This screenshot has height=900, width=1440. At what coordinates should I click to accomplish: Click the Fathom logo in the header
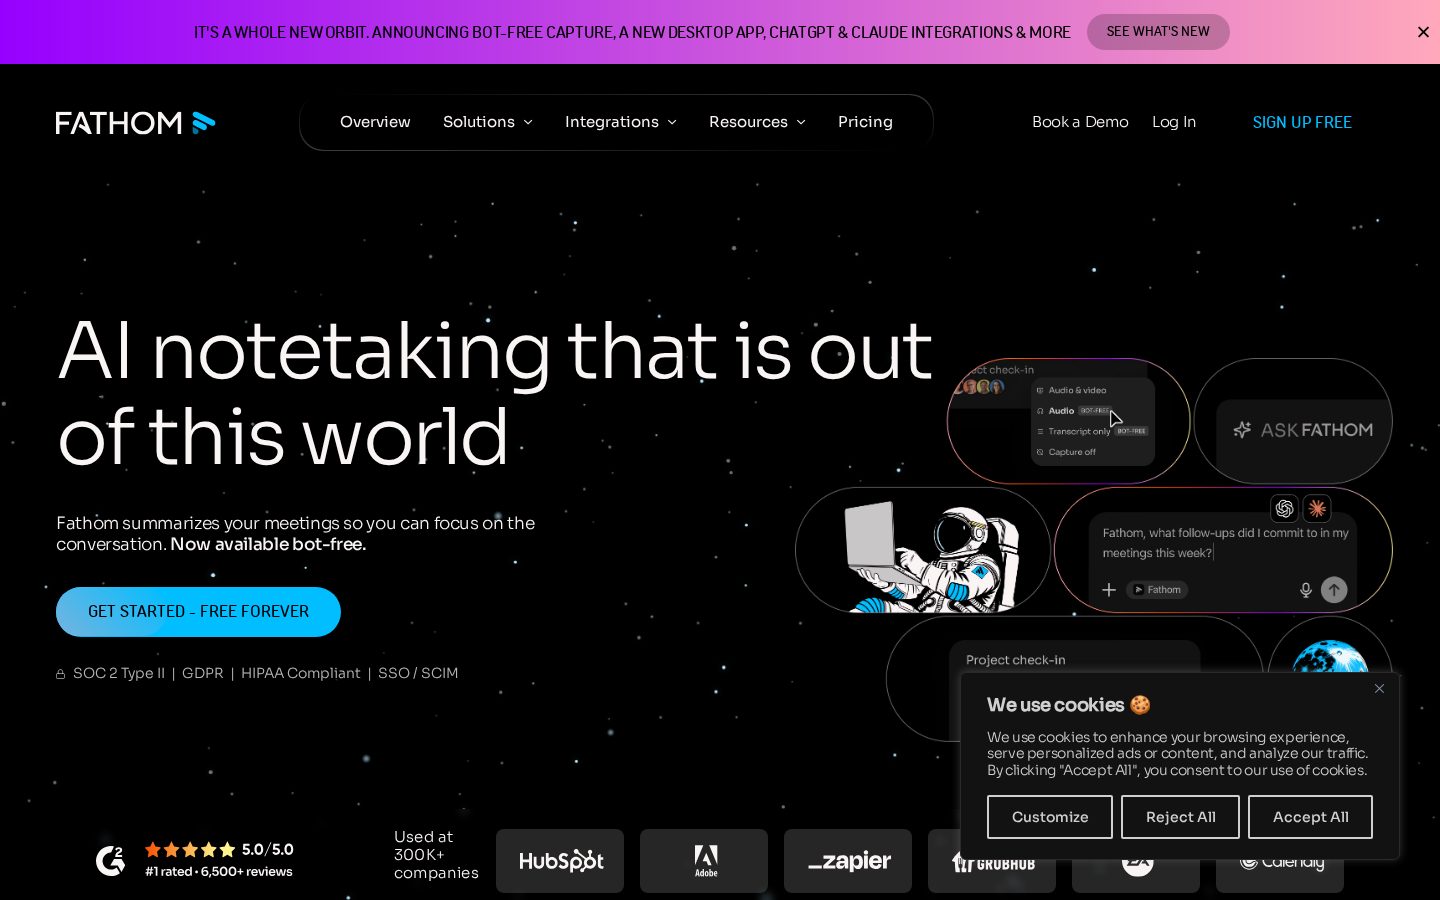135,122
